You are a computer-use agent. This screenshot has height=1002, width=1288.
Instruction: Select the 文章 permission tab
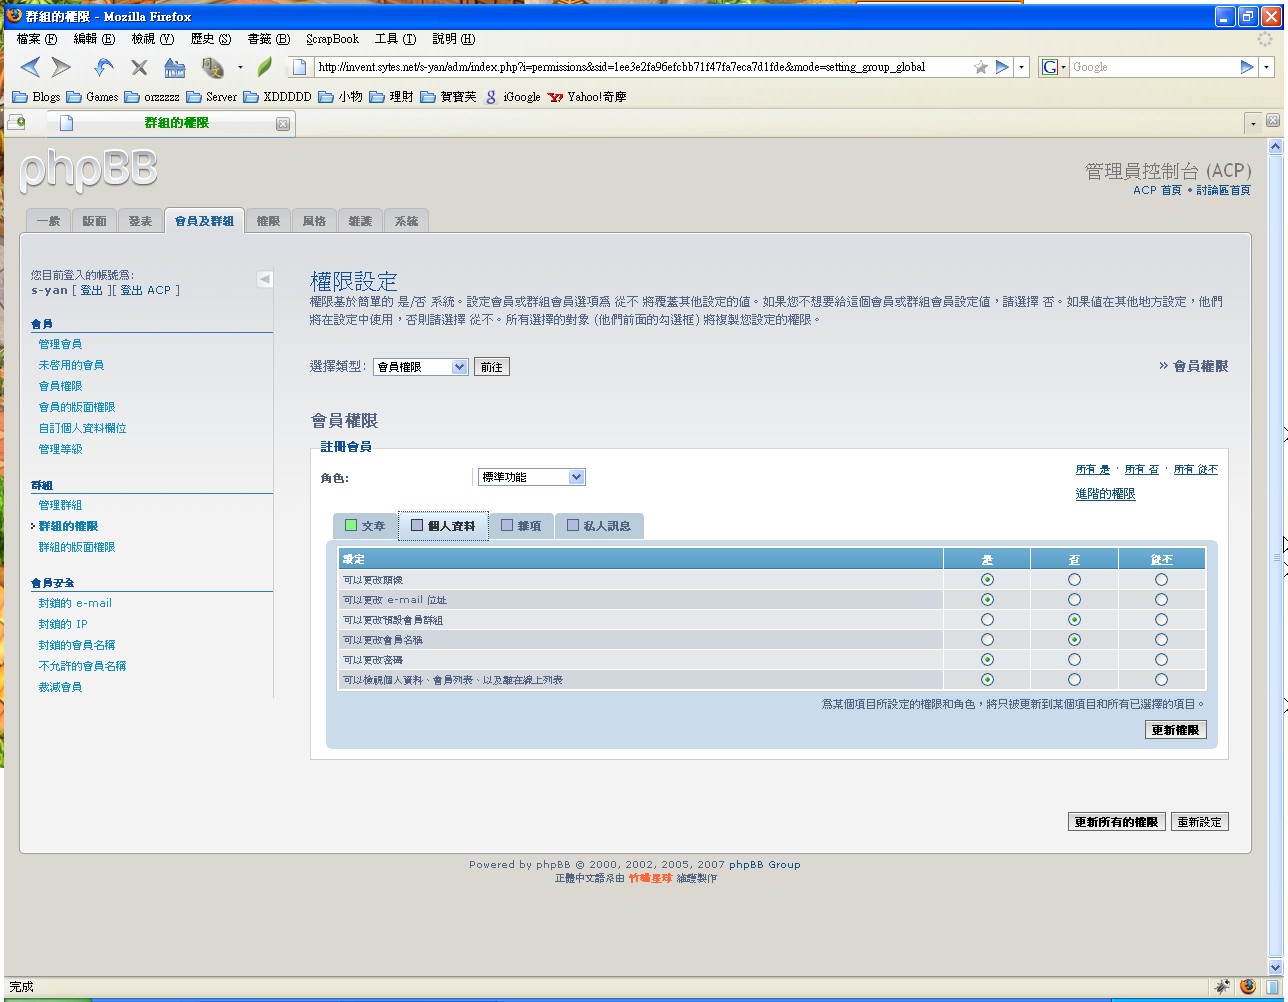coord(365,526)
